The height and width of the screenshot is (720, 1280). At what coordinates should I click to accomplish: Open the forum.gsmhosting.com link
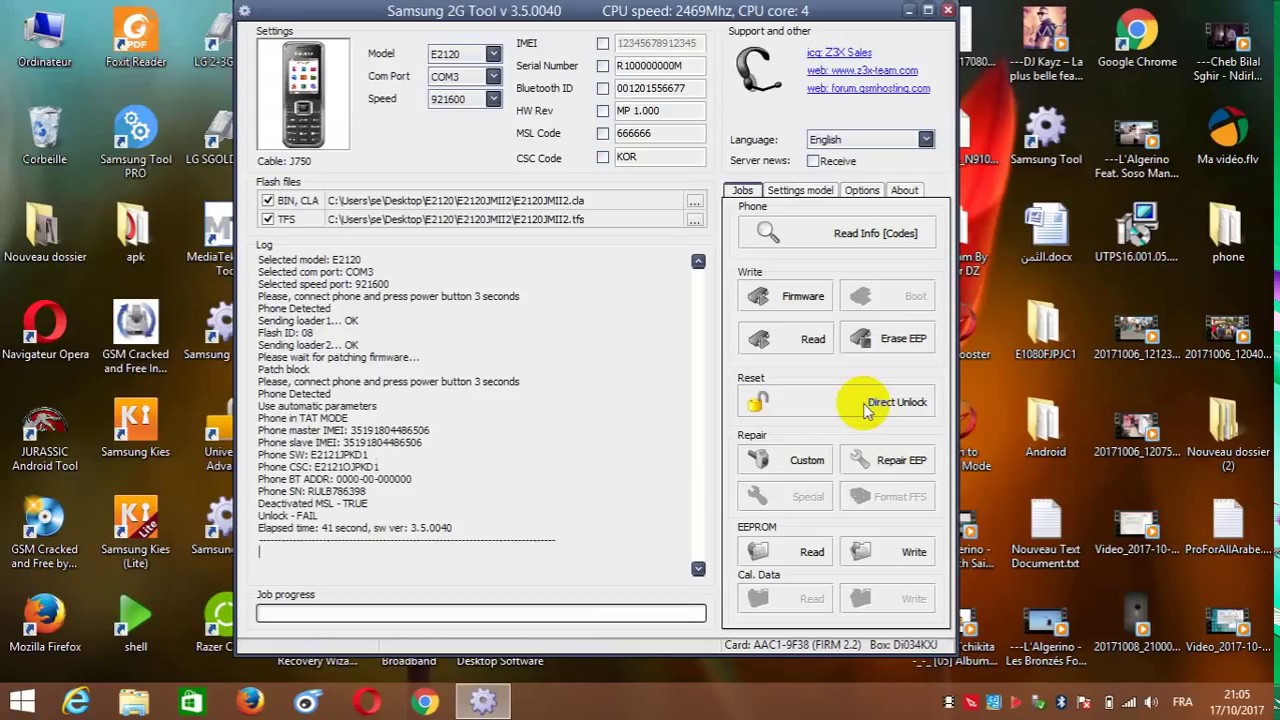868,89
